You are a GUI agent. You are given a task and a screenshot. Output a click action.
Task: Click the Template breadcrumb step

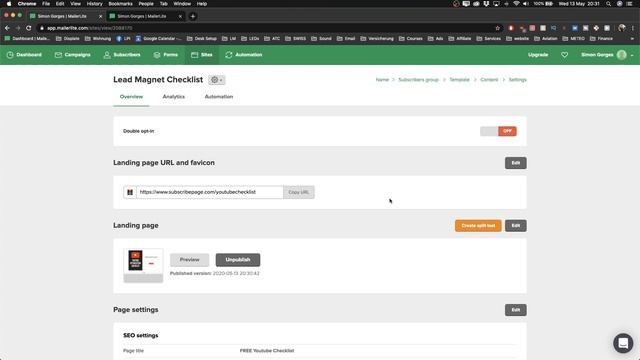pos(459,80)
